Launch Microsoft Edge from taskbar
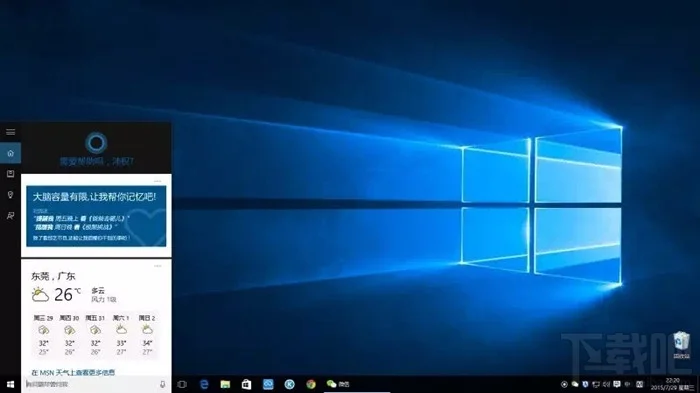This screenshot has height=393, width=700. pos(204,384)
